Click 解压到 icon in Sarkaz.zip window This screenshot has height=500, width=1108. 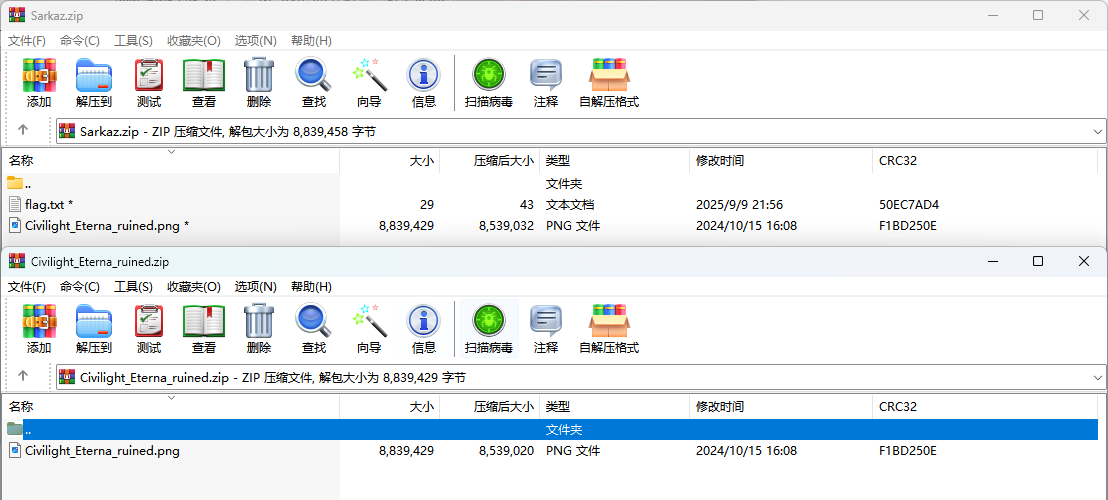click(94, 83)
